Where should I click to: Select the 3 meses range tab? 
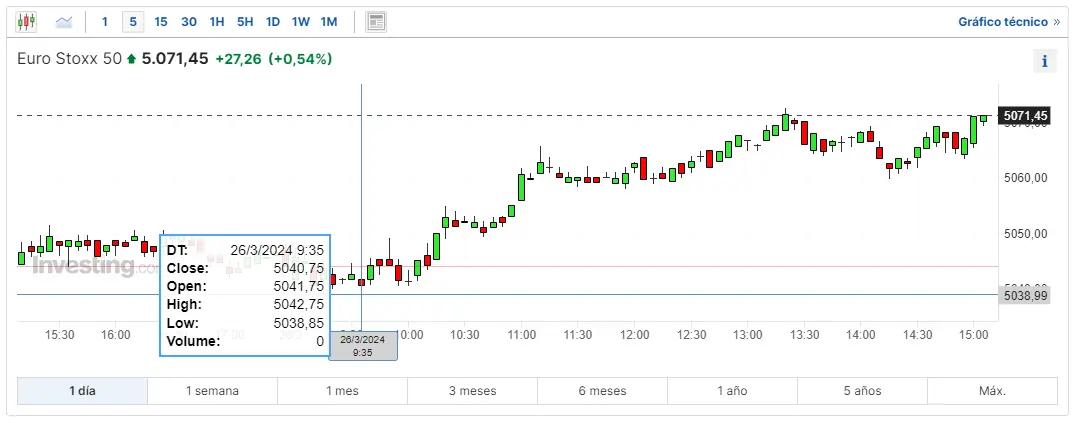click(472, 391)
